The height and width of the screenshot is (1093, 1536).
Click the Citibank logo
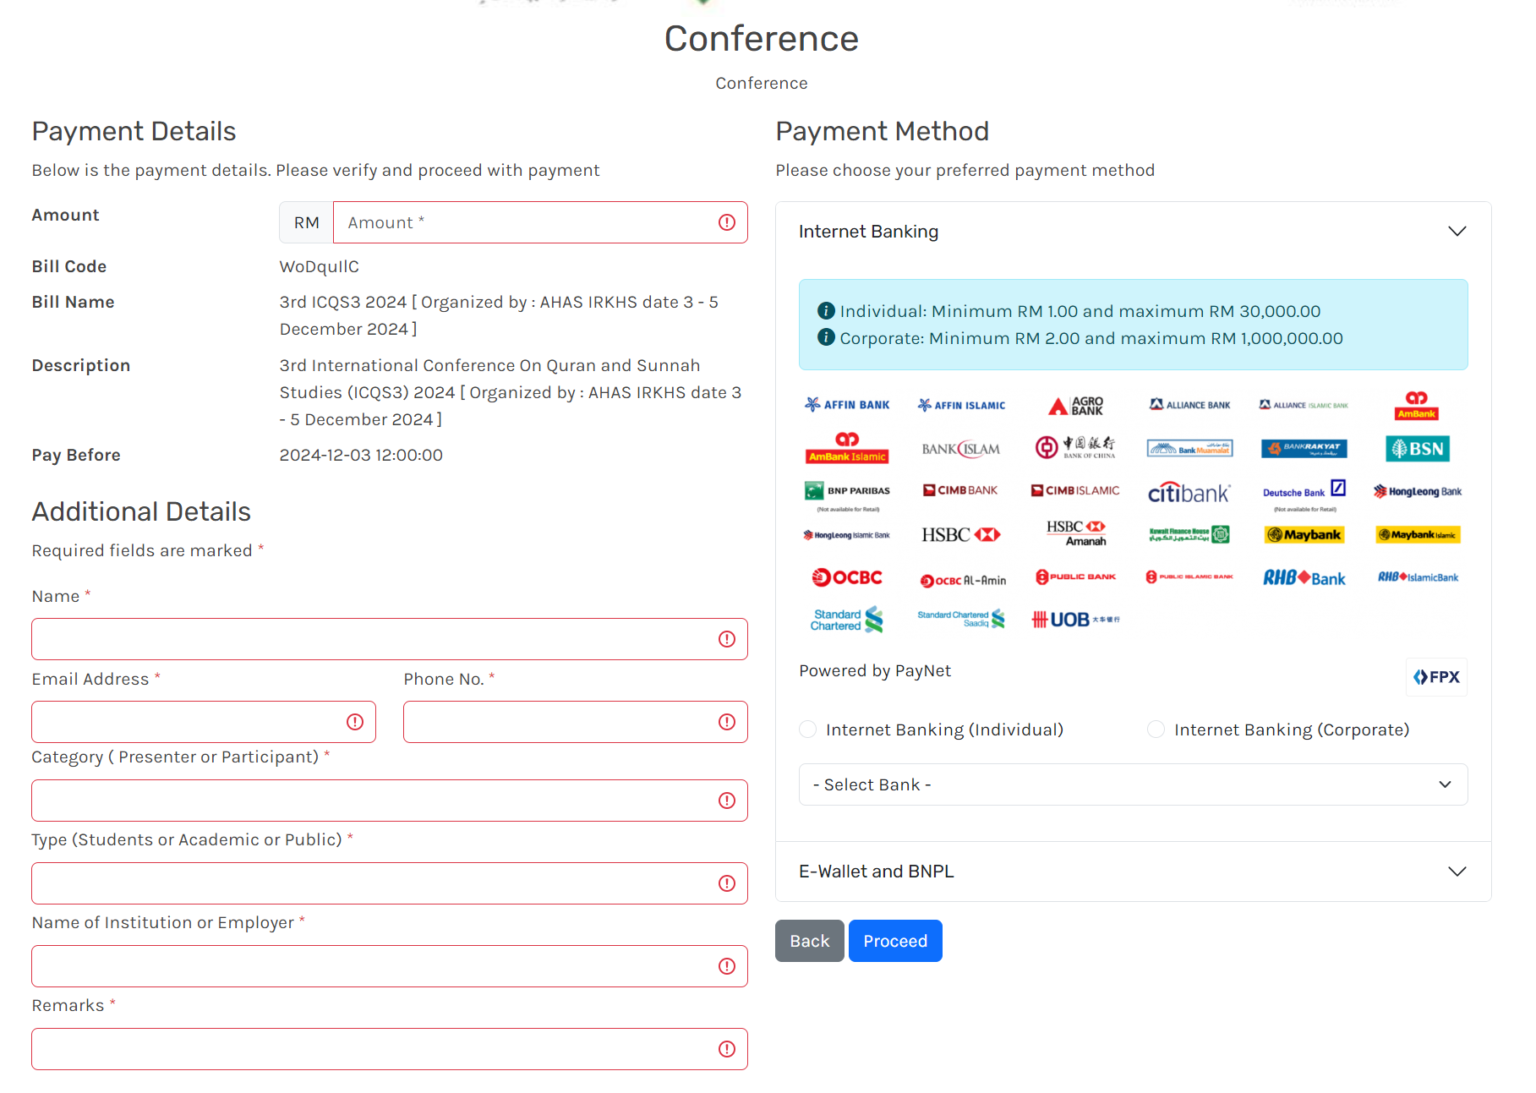click(x=1188, y=492)
